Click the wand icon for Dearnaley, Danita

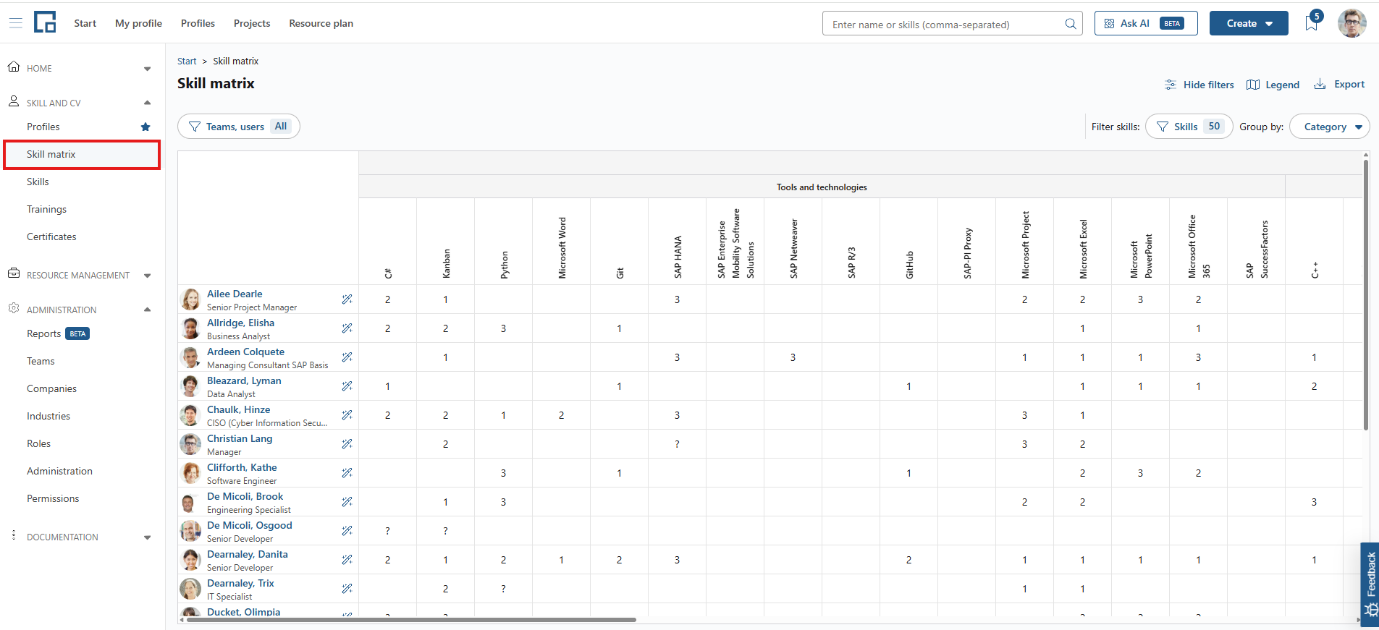click(x=347, y=560)
